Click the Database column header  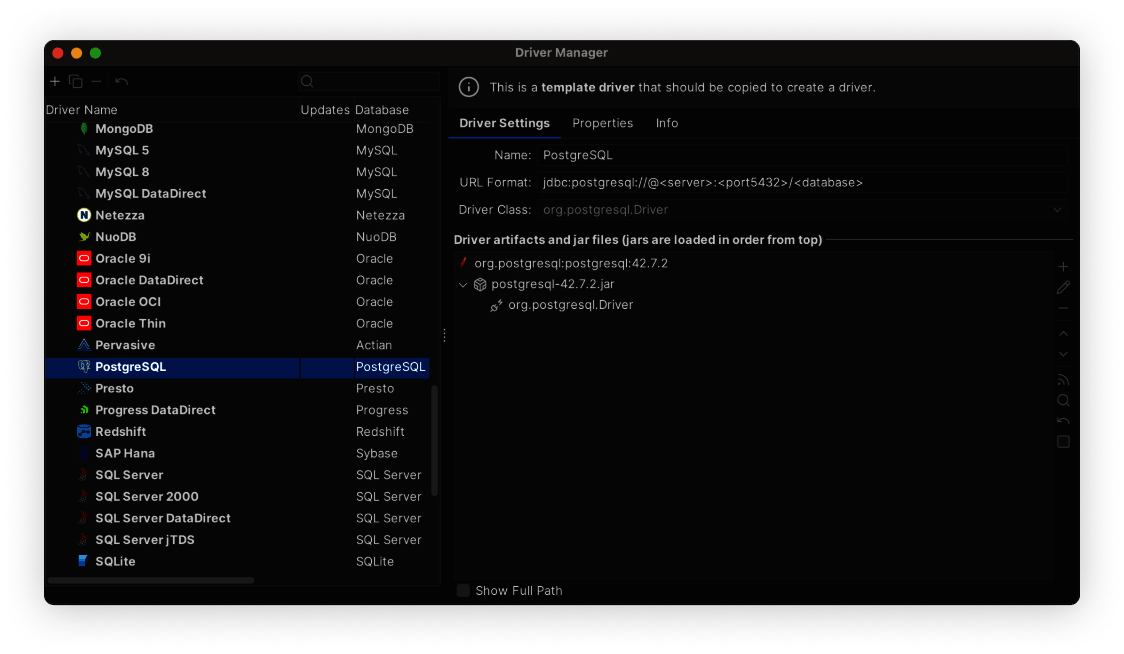pos(382,110)
